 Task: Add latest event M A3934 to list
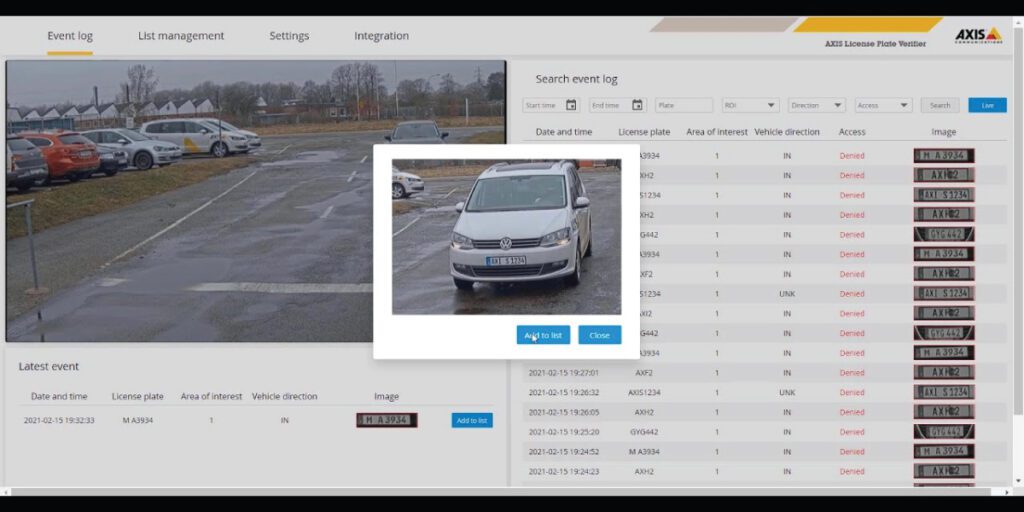click(471, 421)
